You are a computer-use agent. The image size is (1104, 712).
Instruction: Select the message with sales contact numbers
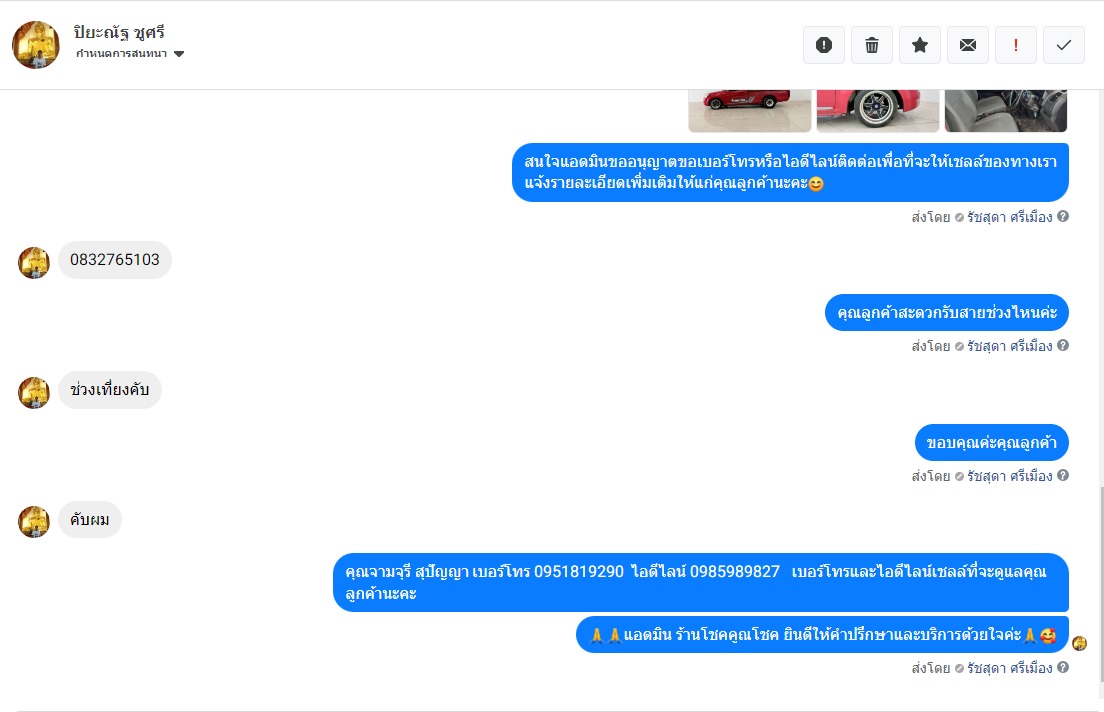coord(701,582)
